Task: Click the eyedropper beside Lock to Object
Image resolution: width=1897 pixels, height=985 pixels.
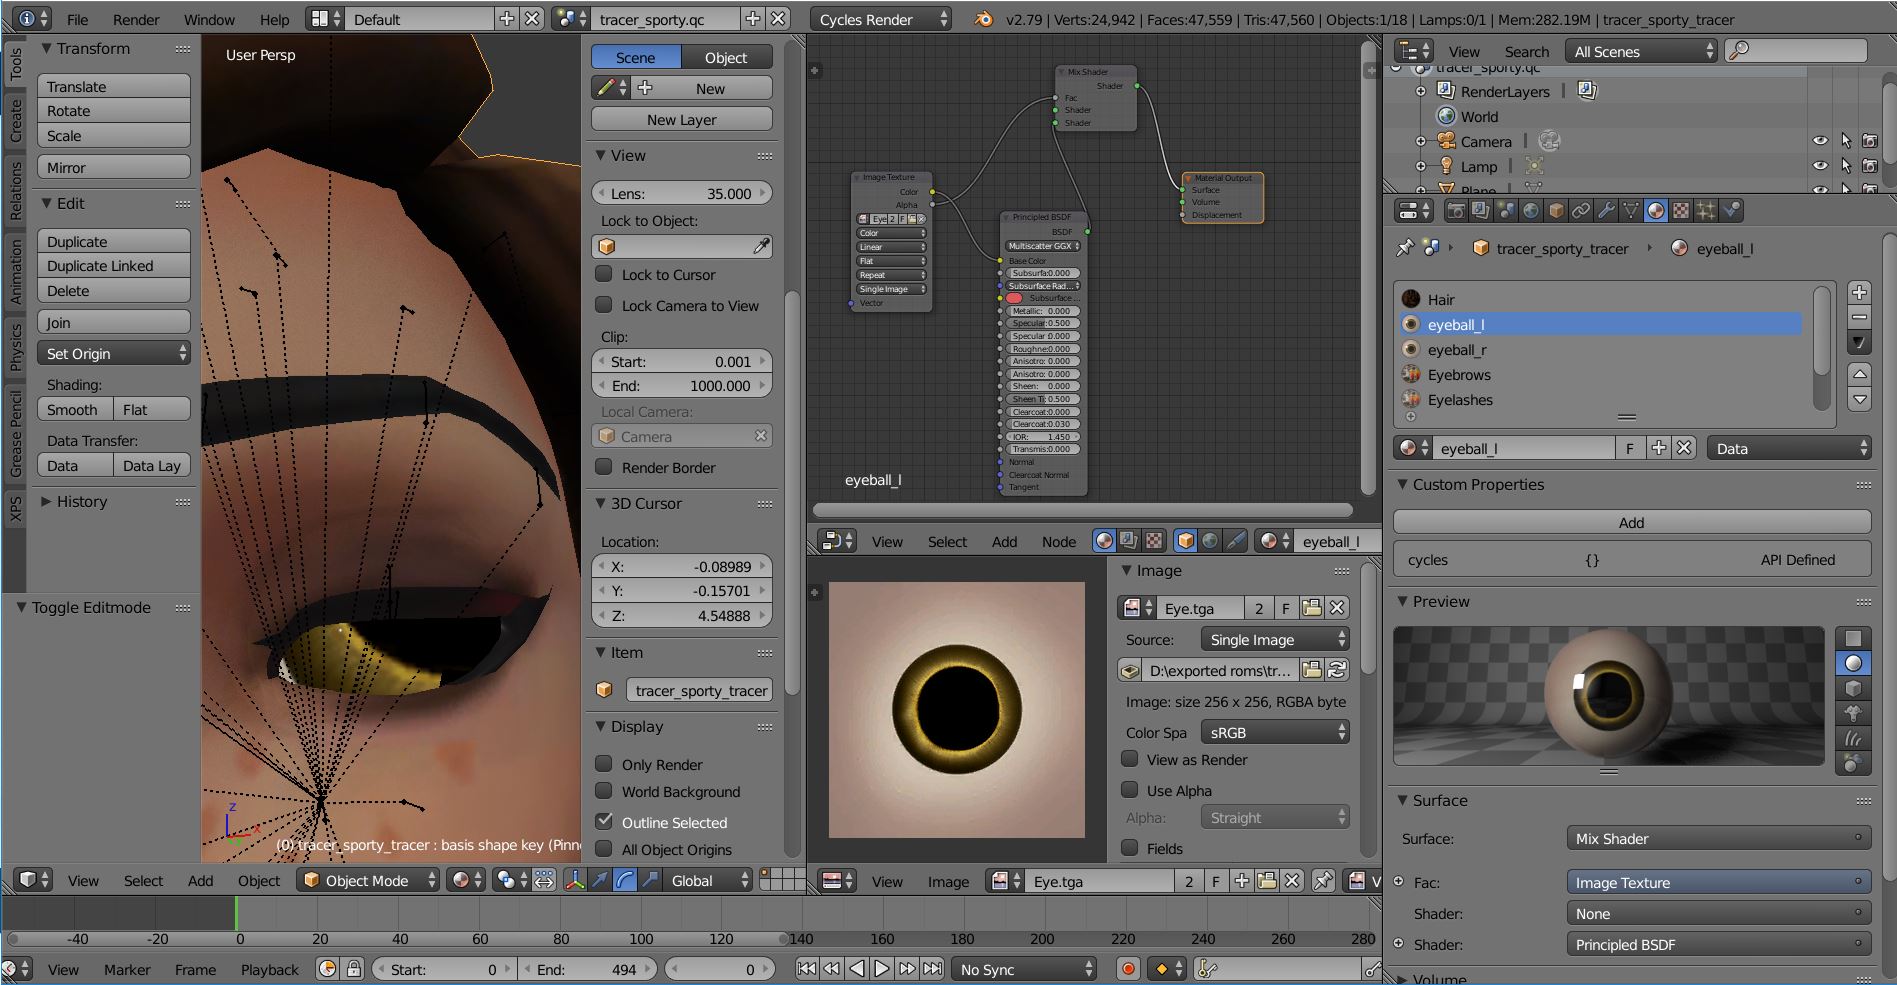Action: tap(761, 246)
